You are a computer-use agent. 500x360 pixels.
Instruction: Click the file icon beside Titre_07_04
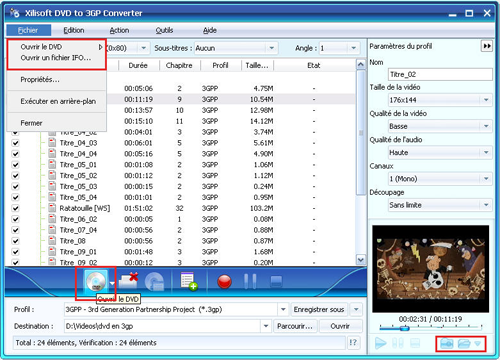tap(52, 230)
